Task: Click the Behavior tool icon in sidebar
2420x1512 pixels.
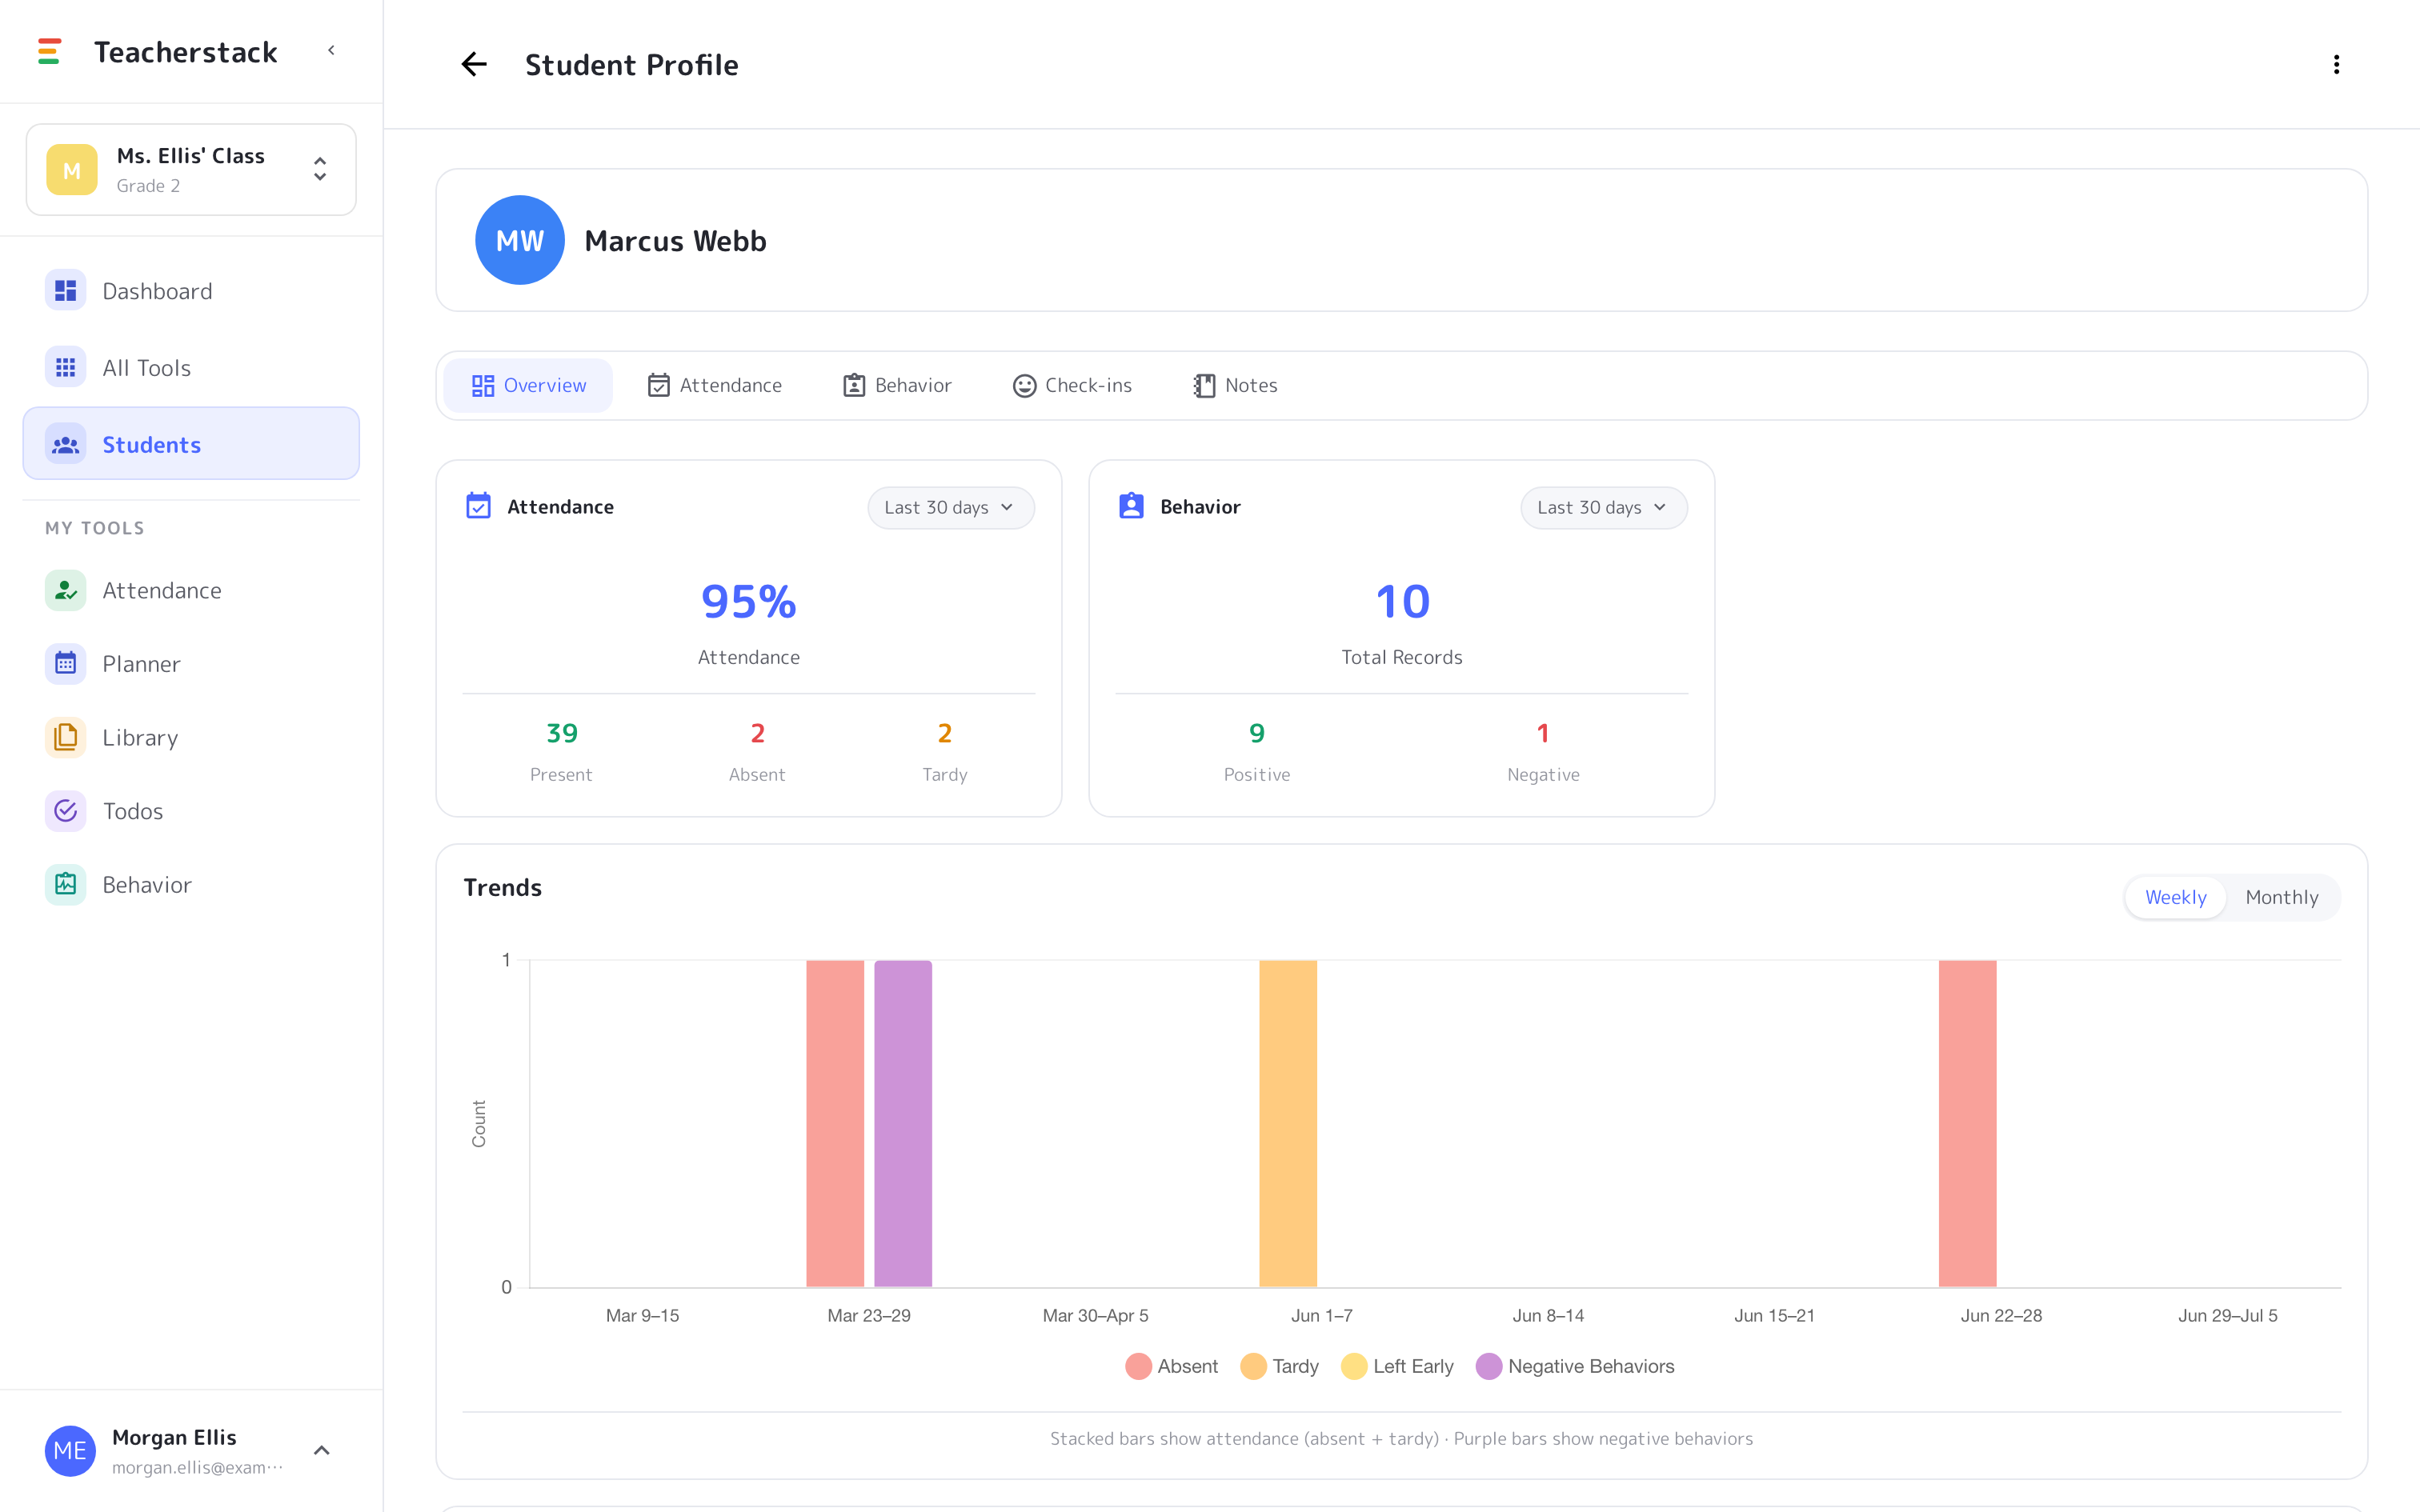Action: [66, 884]
